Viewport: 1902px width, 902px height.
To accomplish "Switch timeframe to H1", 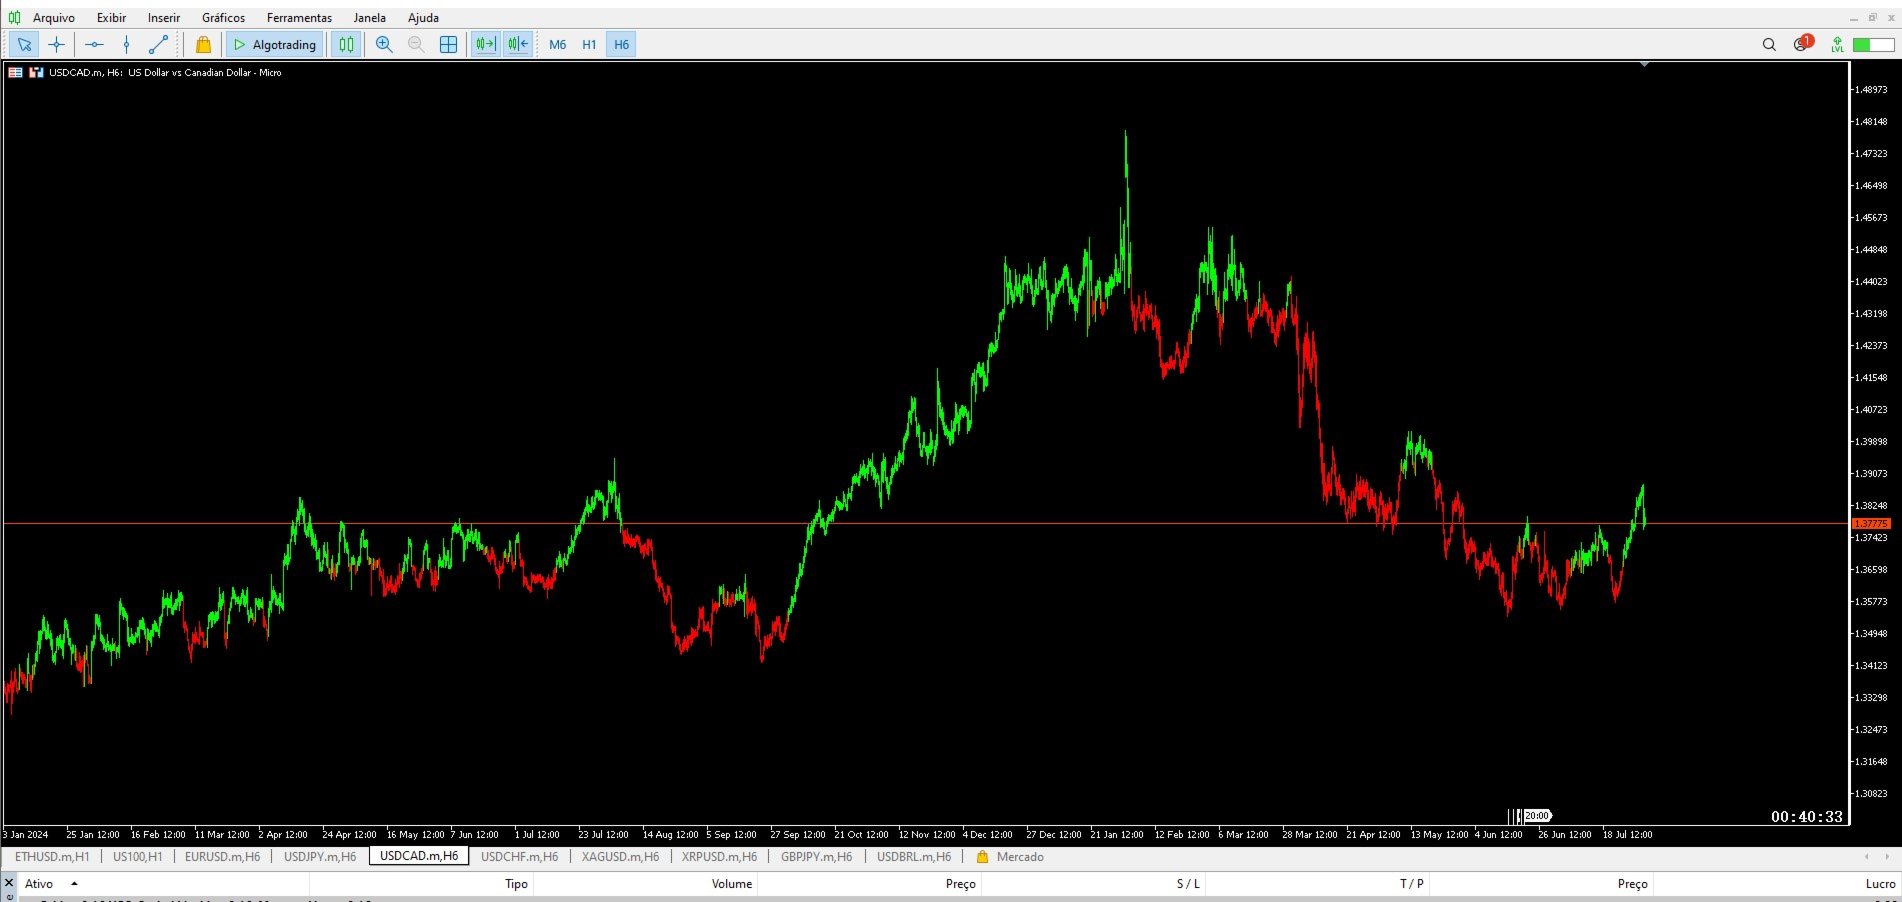I will pos(589,44).
